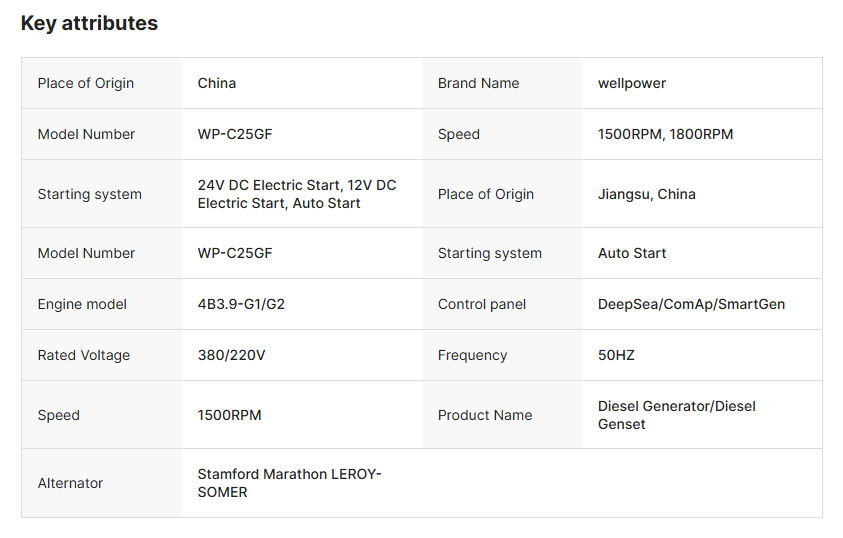Select the 380/220V voltage value
Screen dimensions: 843x538
231,355
